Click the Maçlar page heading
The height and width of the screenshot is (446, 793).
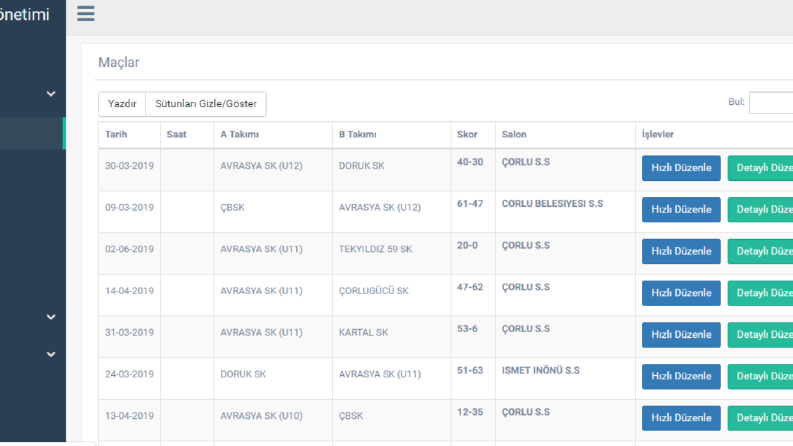point(118,63)
